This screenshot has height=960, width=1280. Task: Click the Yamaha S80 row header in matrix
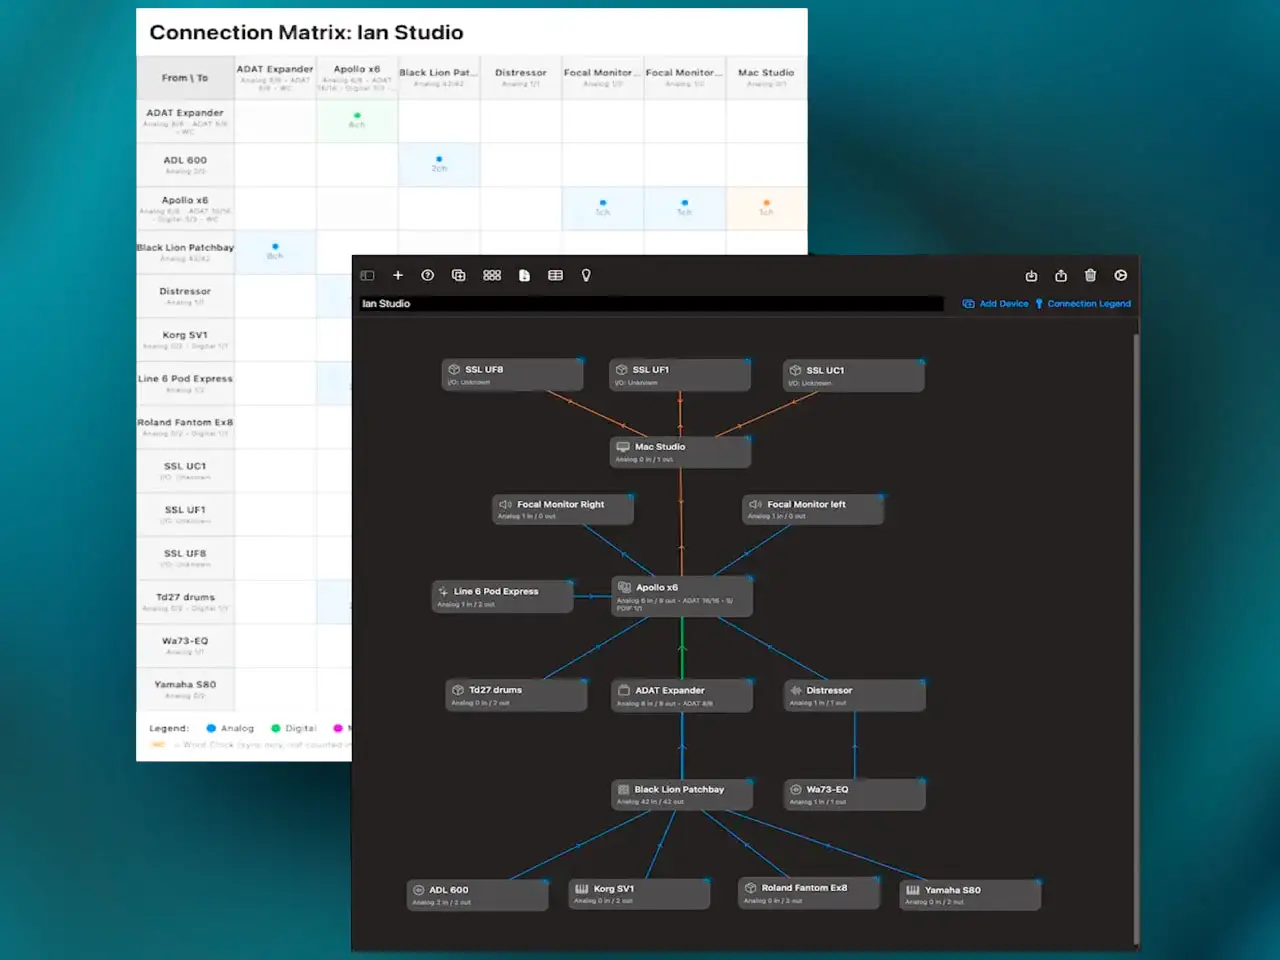(x=185, y=689)
